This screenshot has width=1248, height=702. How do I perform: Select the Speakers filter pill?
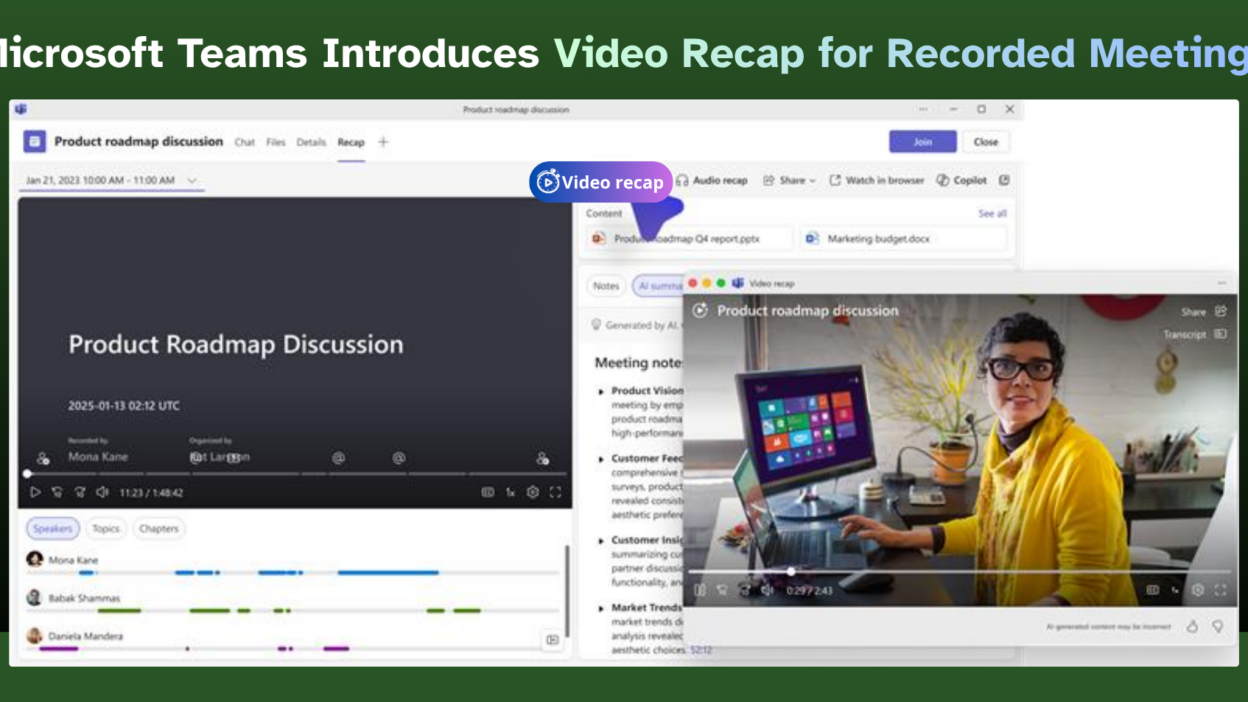pos(53,529)
